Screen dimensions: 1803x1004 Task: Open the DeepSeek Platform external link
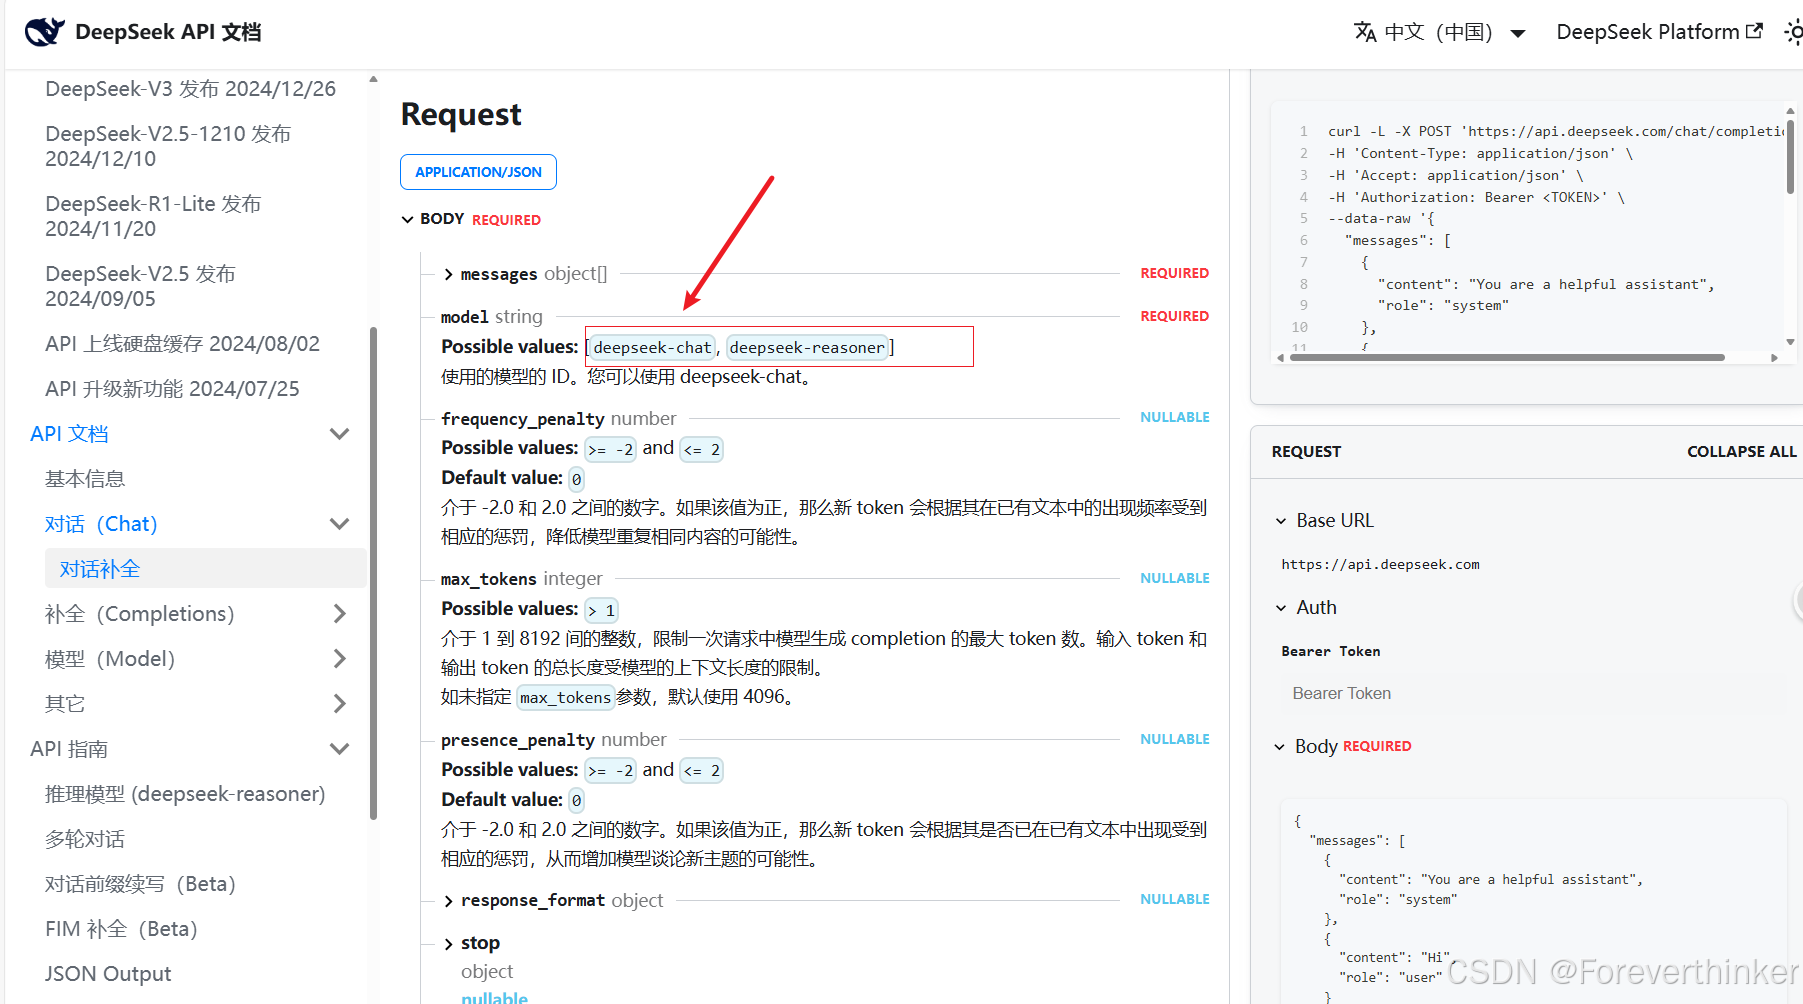click(x=1659, y=32)
